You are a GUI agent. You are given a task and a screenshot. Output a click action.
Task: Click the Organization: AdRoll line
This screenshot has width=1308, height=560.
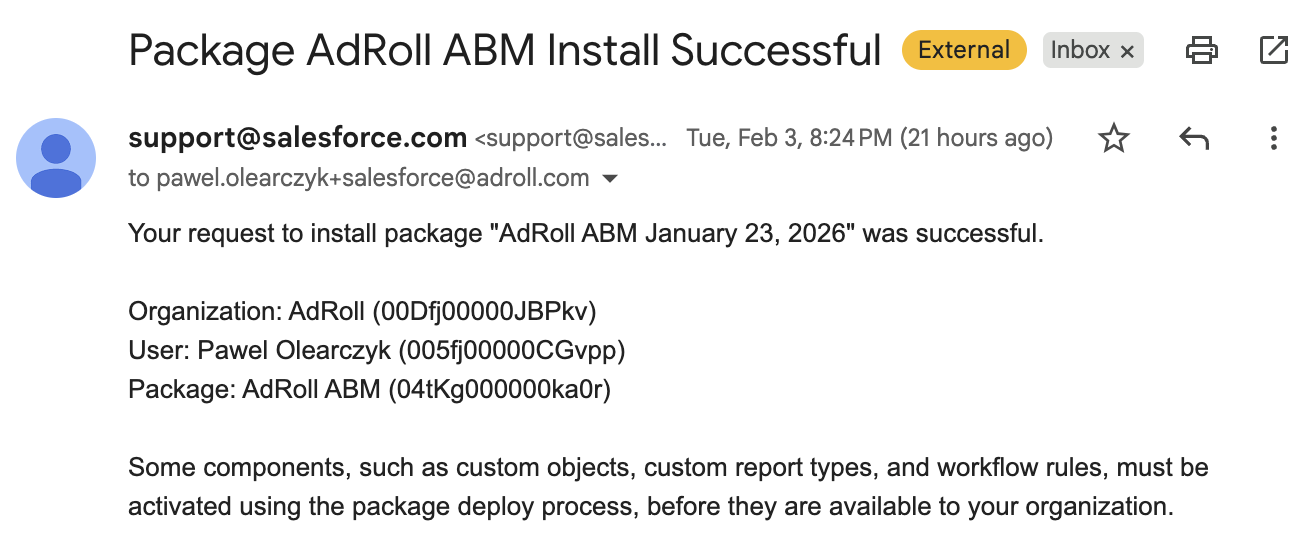click(x=362, y=312)
